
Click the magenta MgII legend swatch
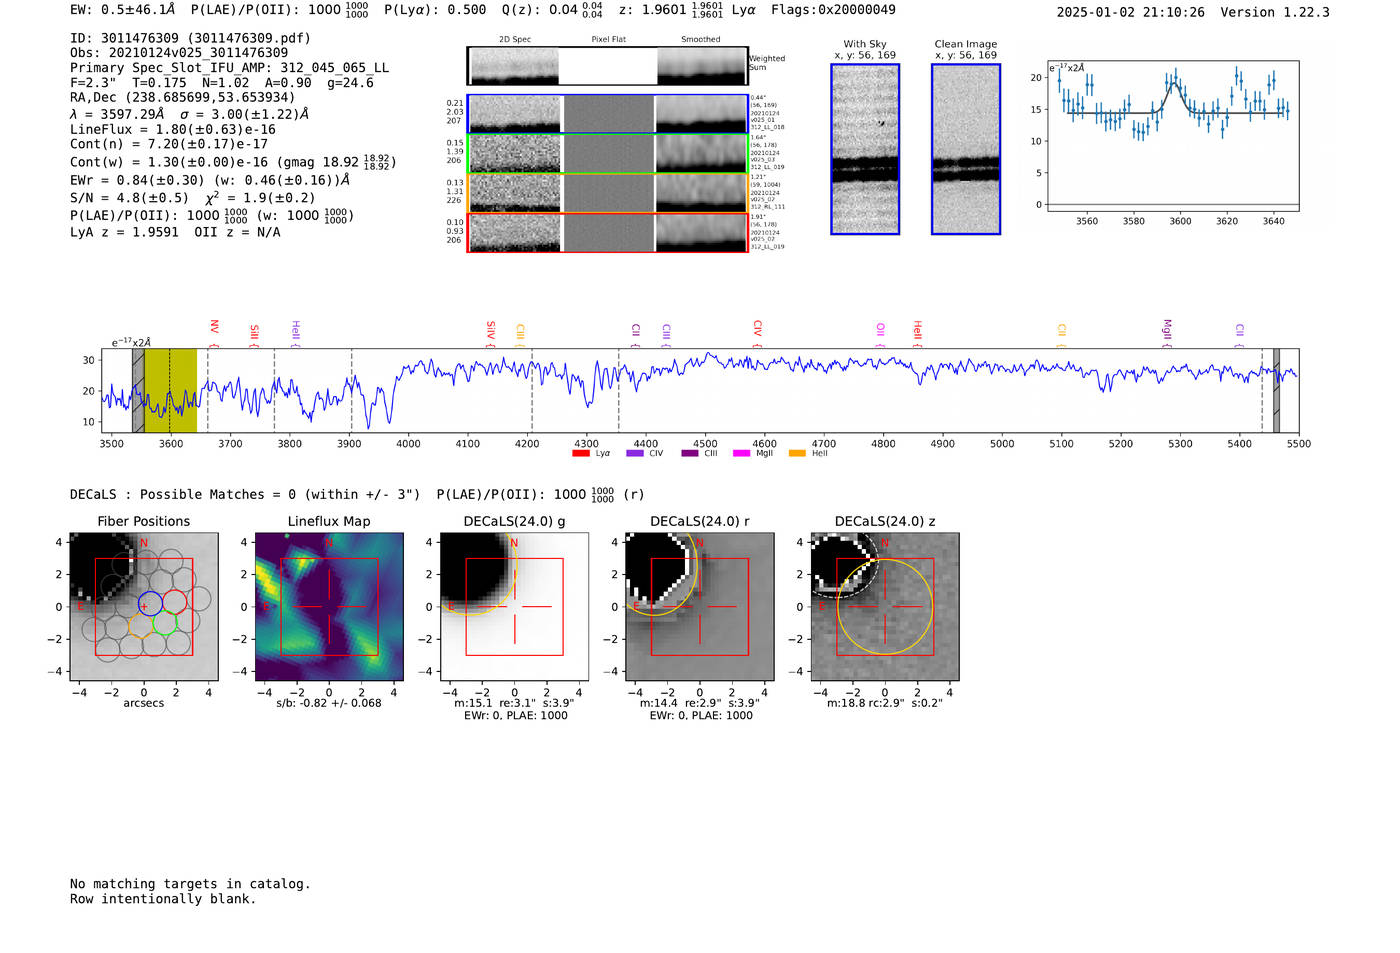click(x=741, y=454)
